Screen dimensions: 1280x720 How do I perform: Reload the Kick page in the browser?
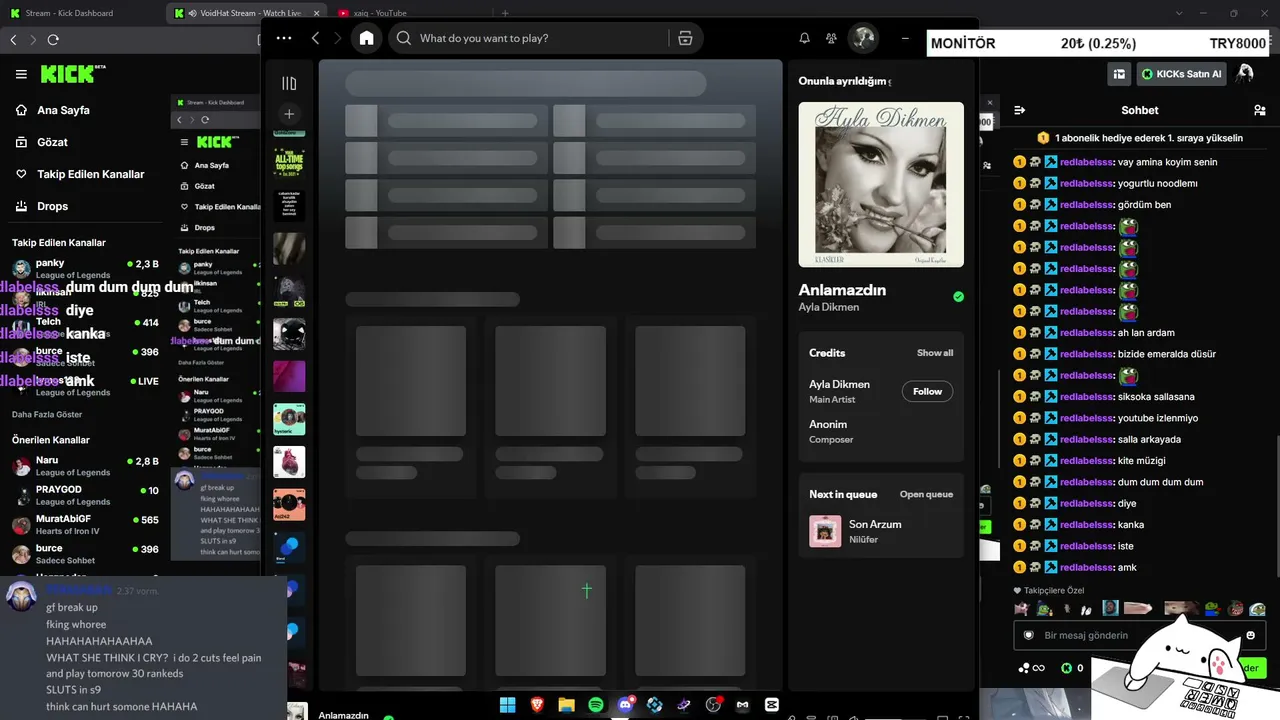[x=53, y=40]
